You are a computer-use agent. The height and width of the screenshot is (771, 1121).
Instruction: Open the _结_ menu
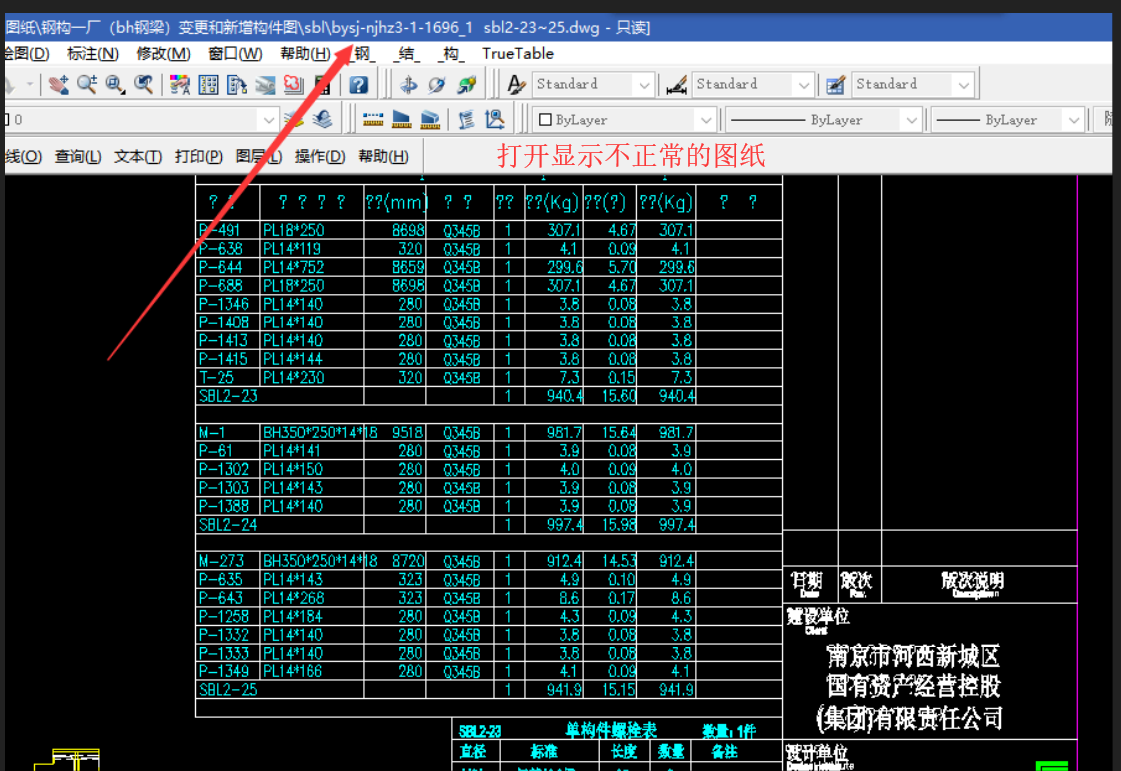pyautogui.click(x=406, y=54)
